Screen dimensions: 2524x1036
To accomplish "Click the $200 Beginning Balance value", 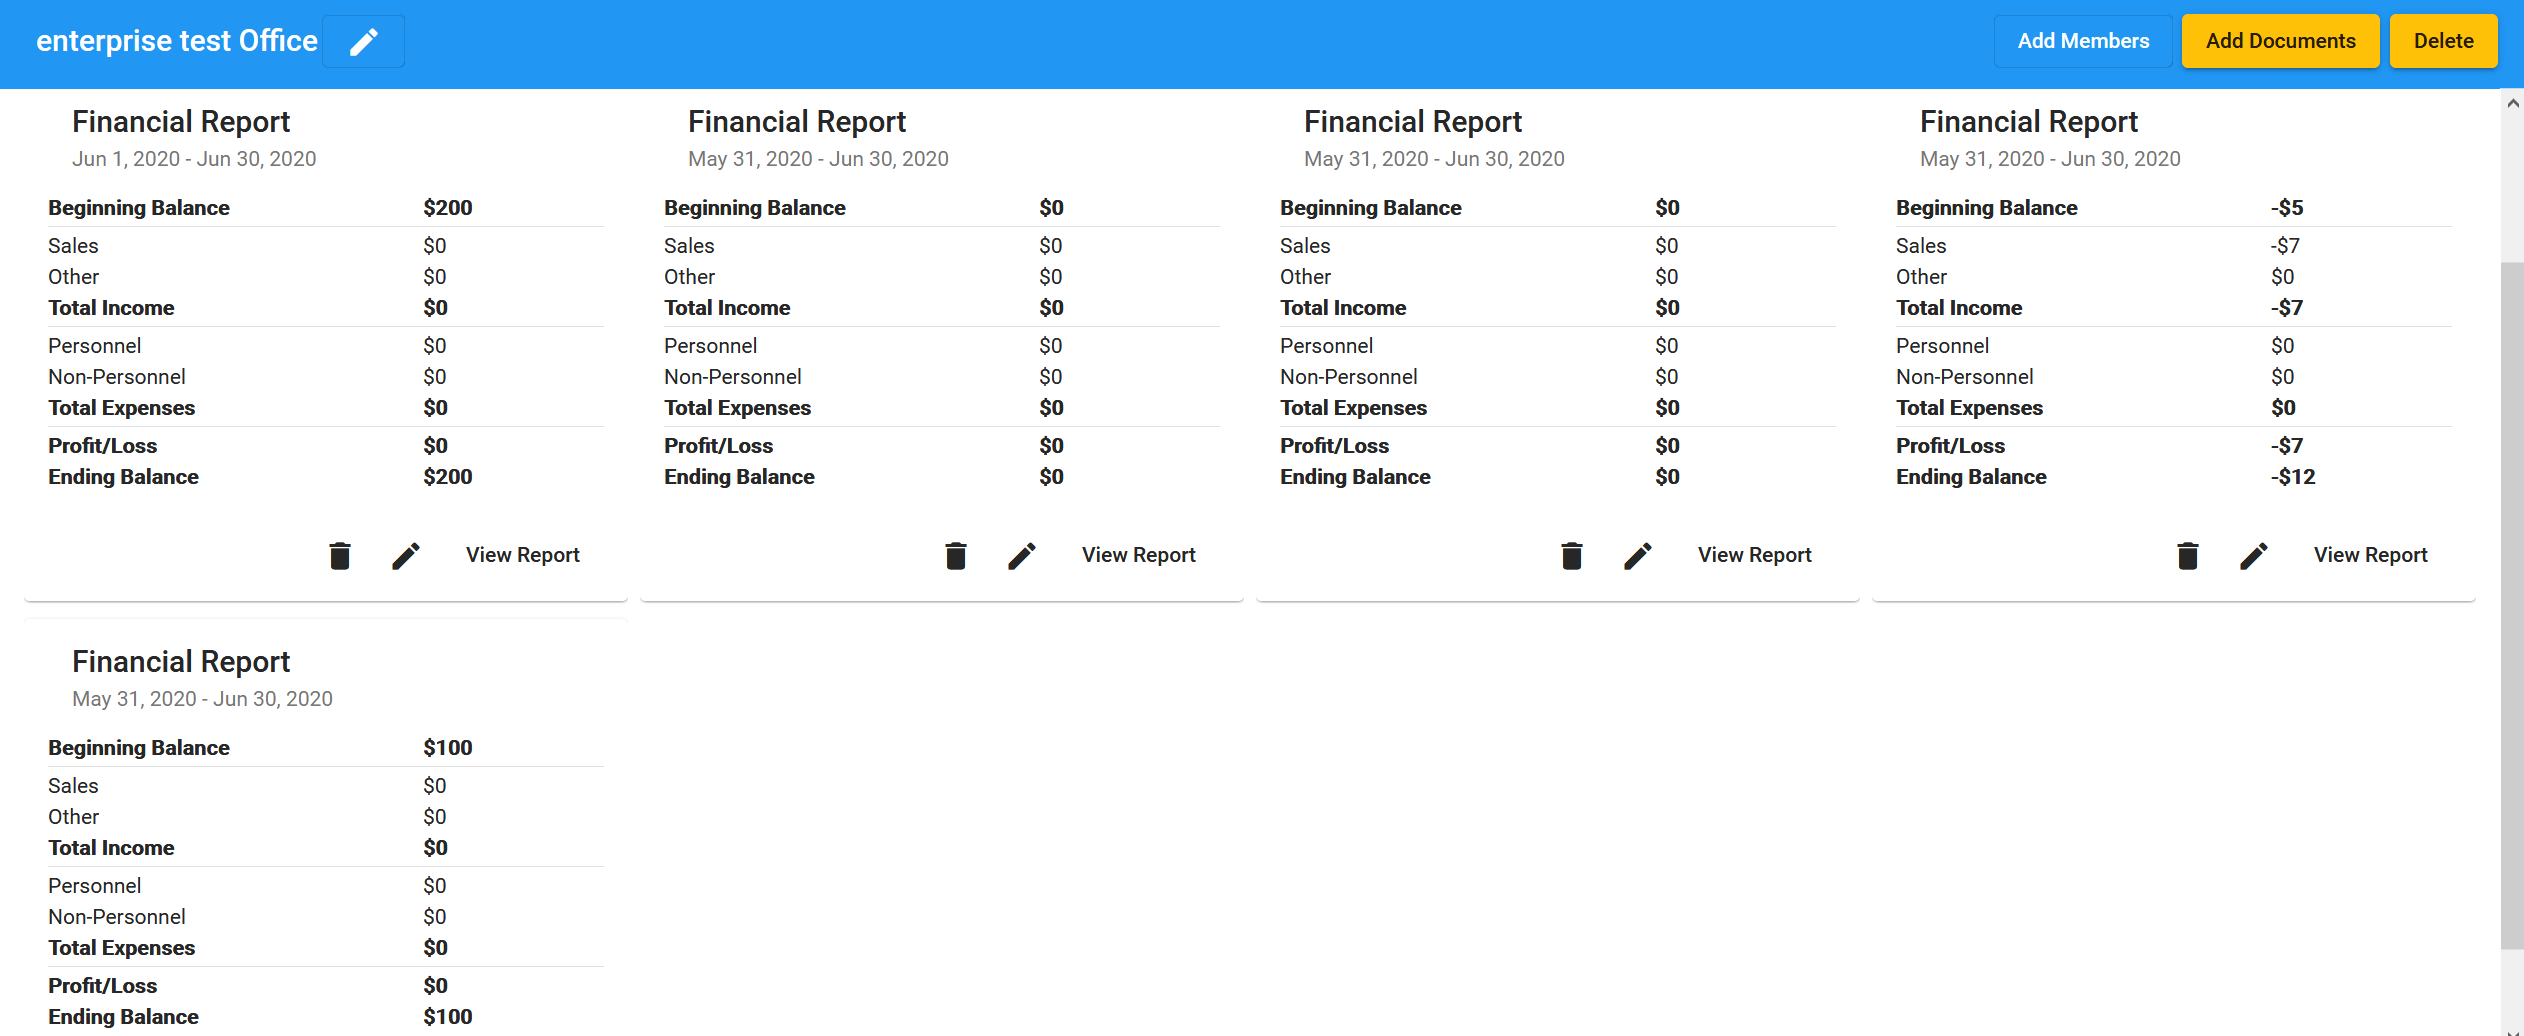I will coord(448,208).
